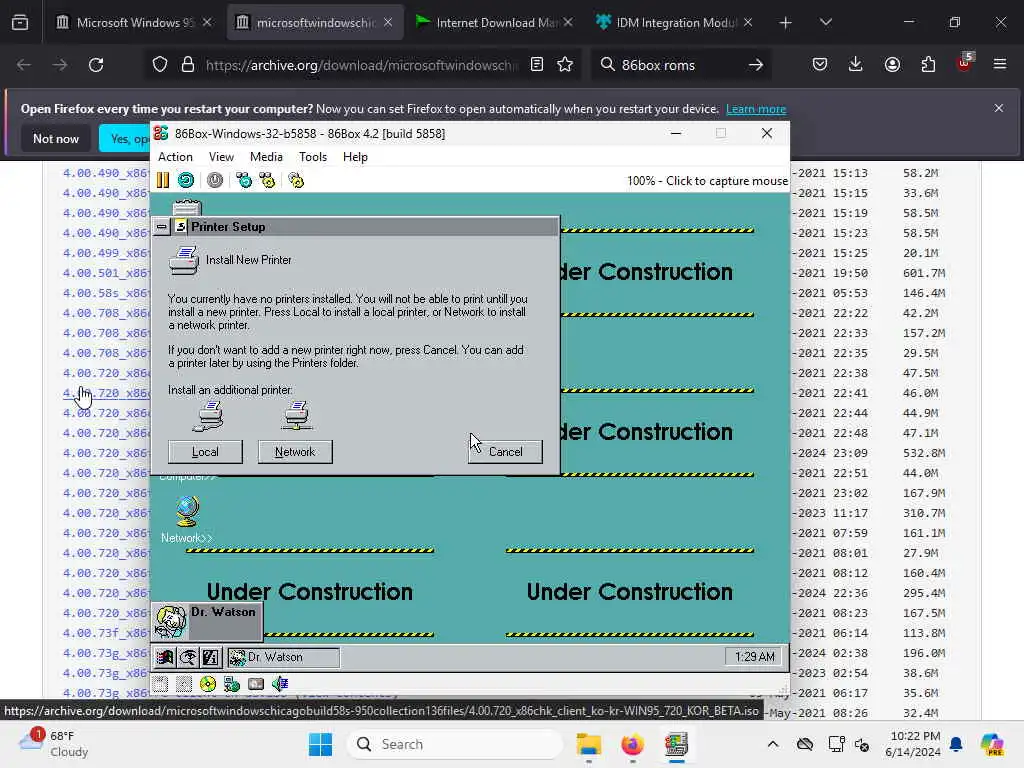Click the Network button in Printer Setup
The width and height of the screenshot is (1024, 768).
click(295, 452)
